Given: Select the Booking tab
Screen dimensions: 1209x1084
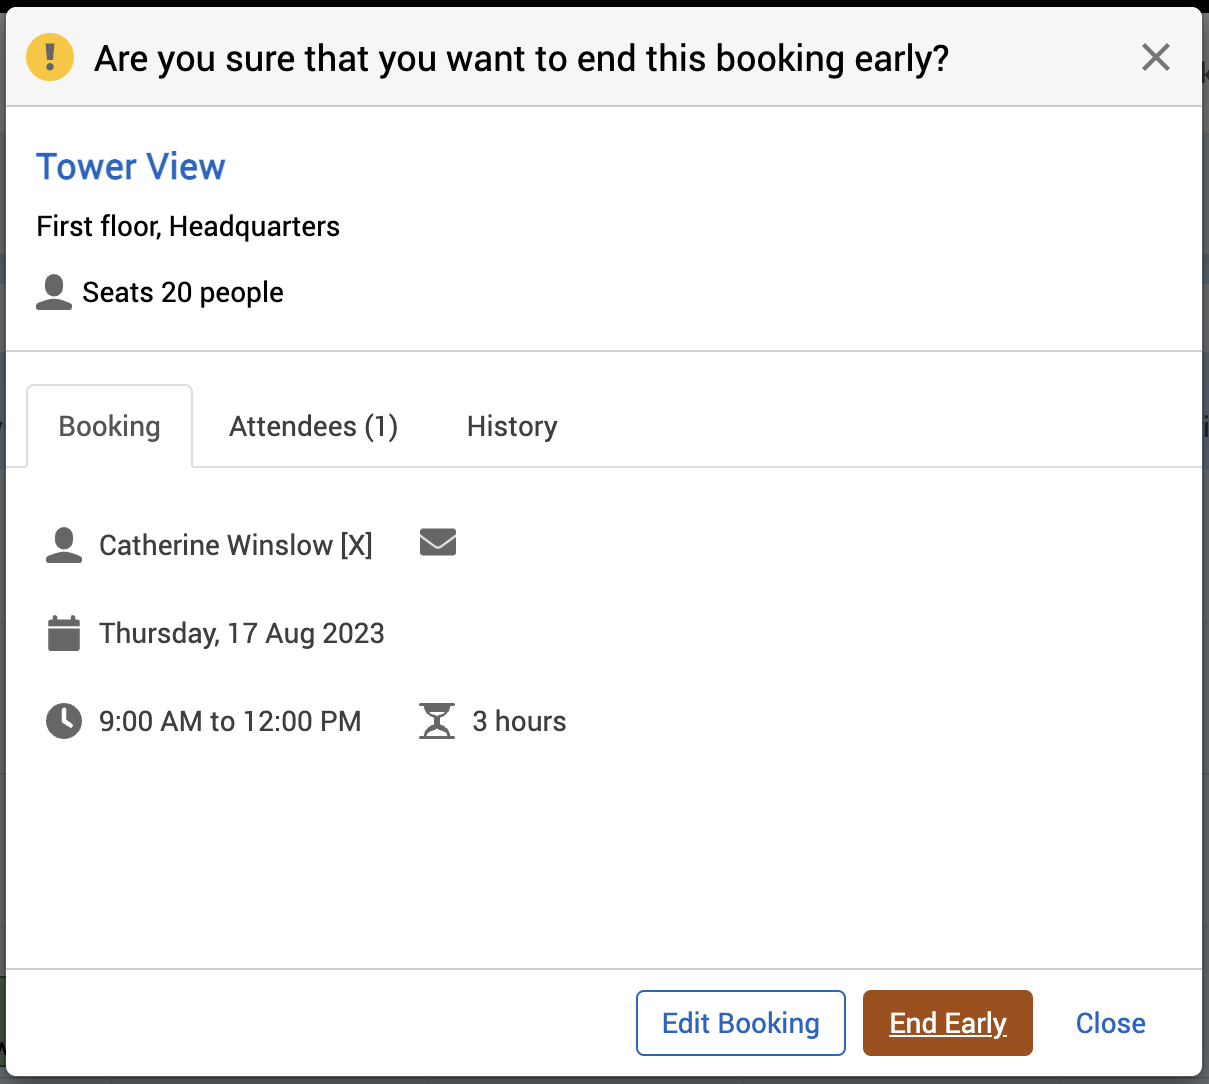Looking at the screenshot, I should [x=109, y=427].
